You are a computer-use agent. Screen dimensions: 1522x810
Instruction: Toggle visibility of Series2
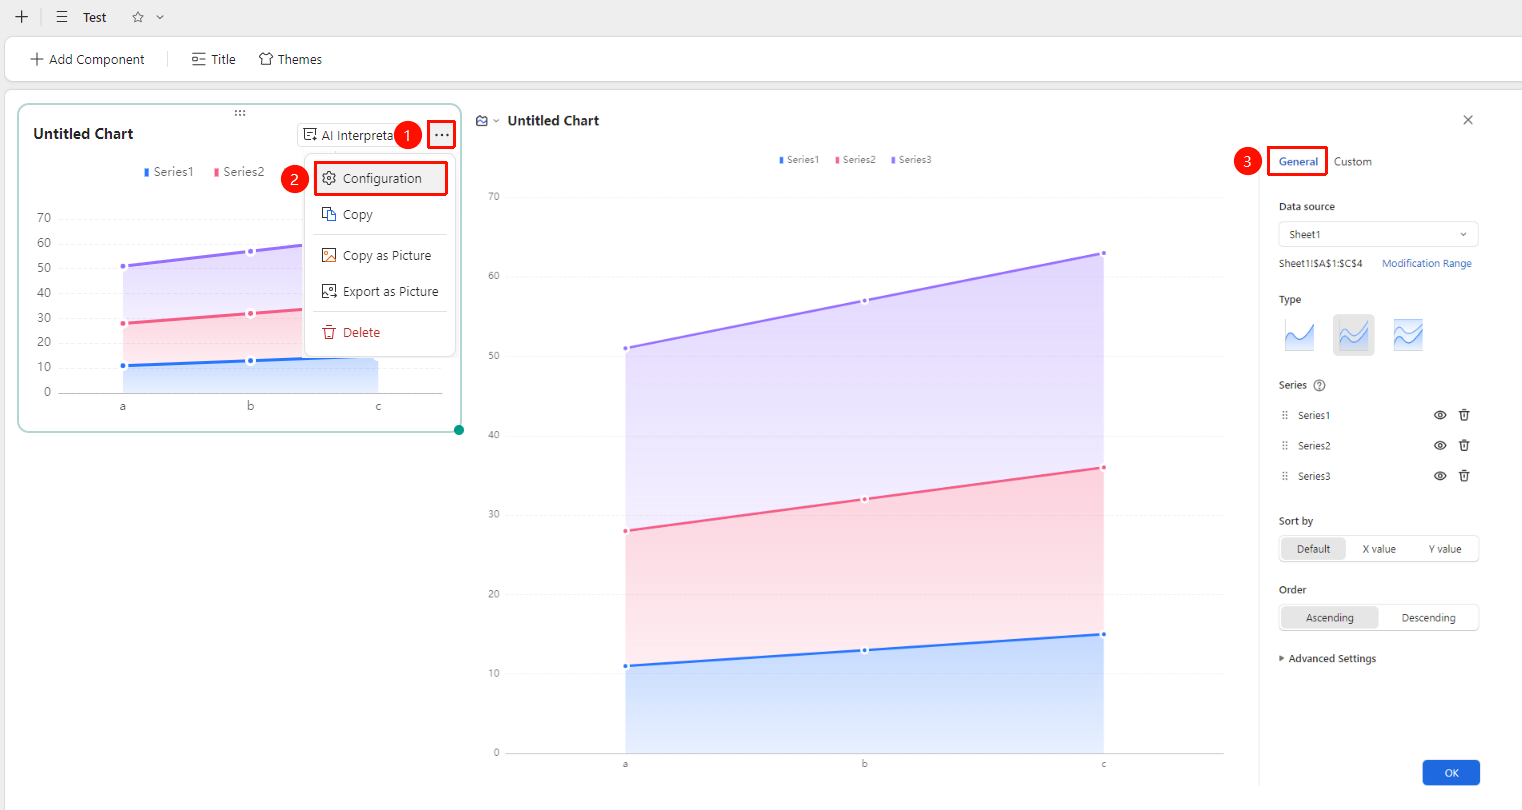[1440, 446]
